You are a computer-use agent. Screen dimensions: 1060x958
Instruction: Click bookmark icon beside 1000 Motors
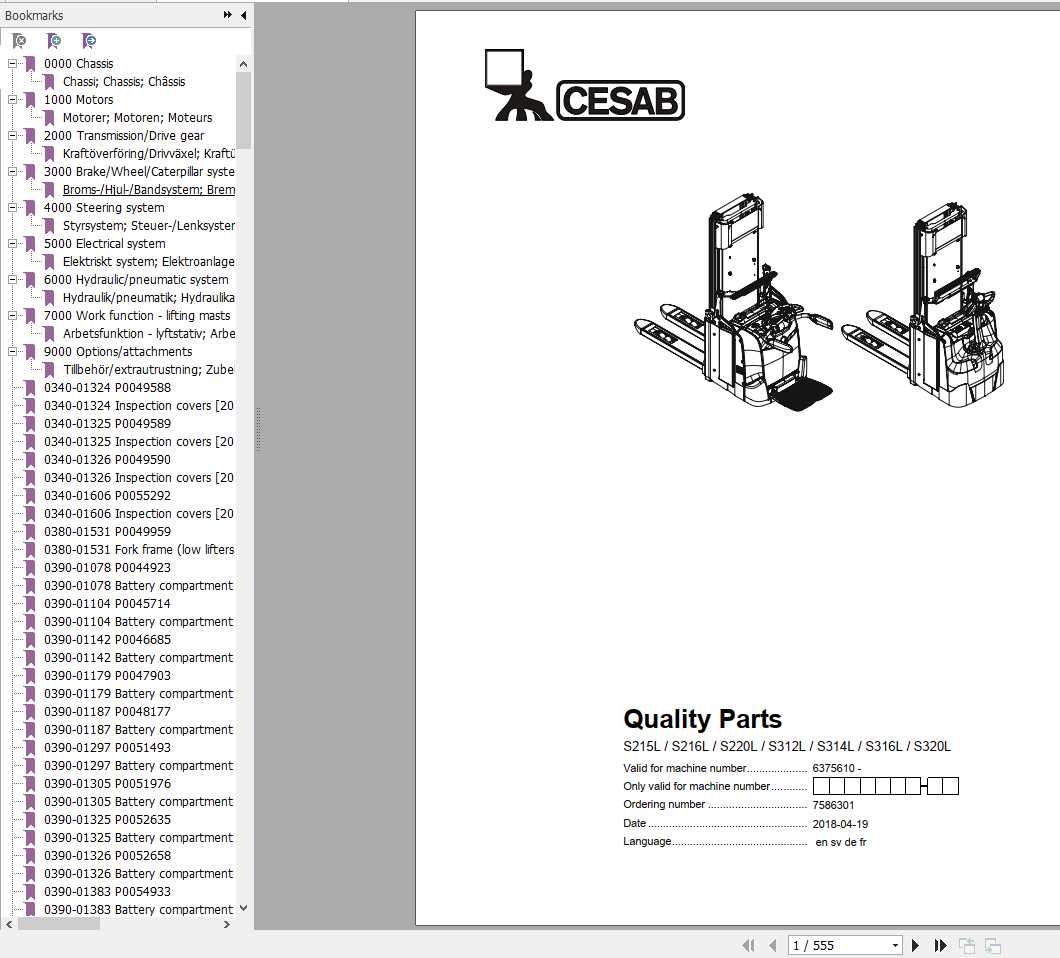pos(30,99)
